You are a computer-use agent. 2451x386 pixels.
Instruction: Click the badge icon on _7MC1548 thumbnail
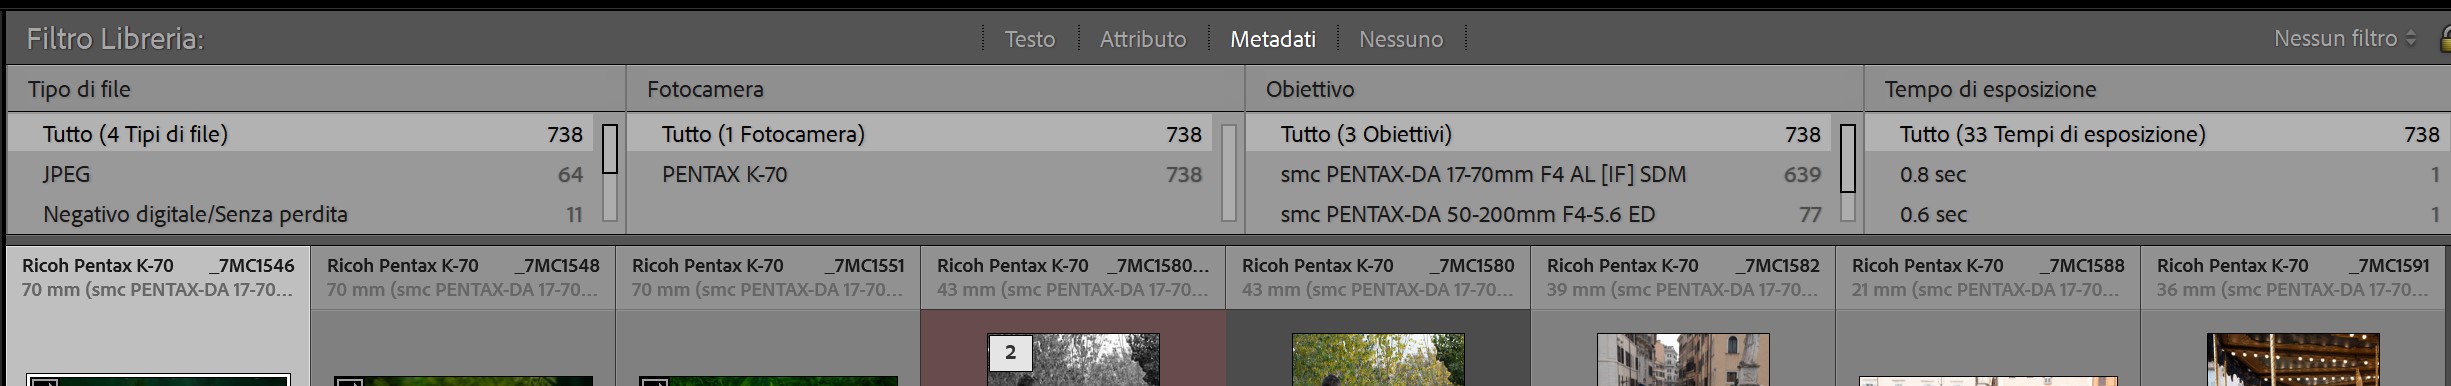(349, 381)
